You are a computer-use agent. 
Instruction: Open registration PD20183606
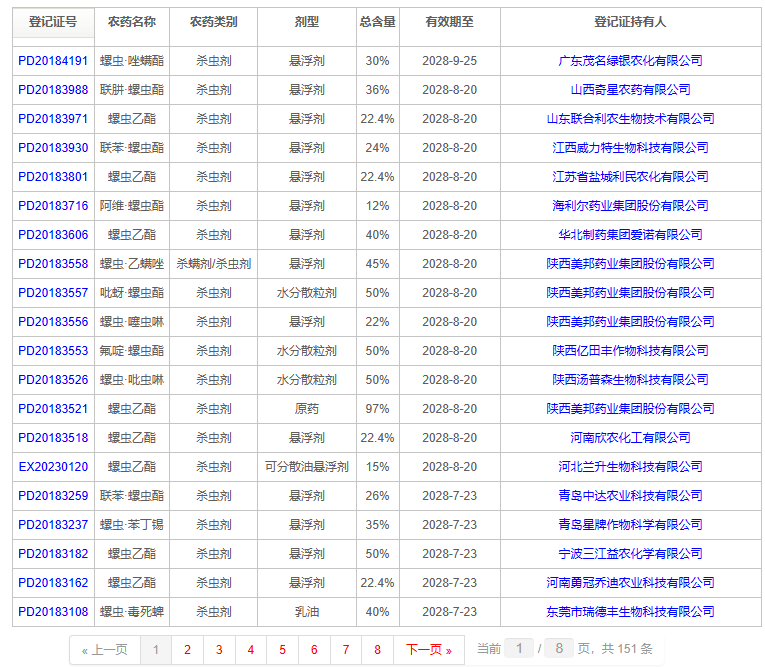[x=53, y=235]
